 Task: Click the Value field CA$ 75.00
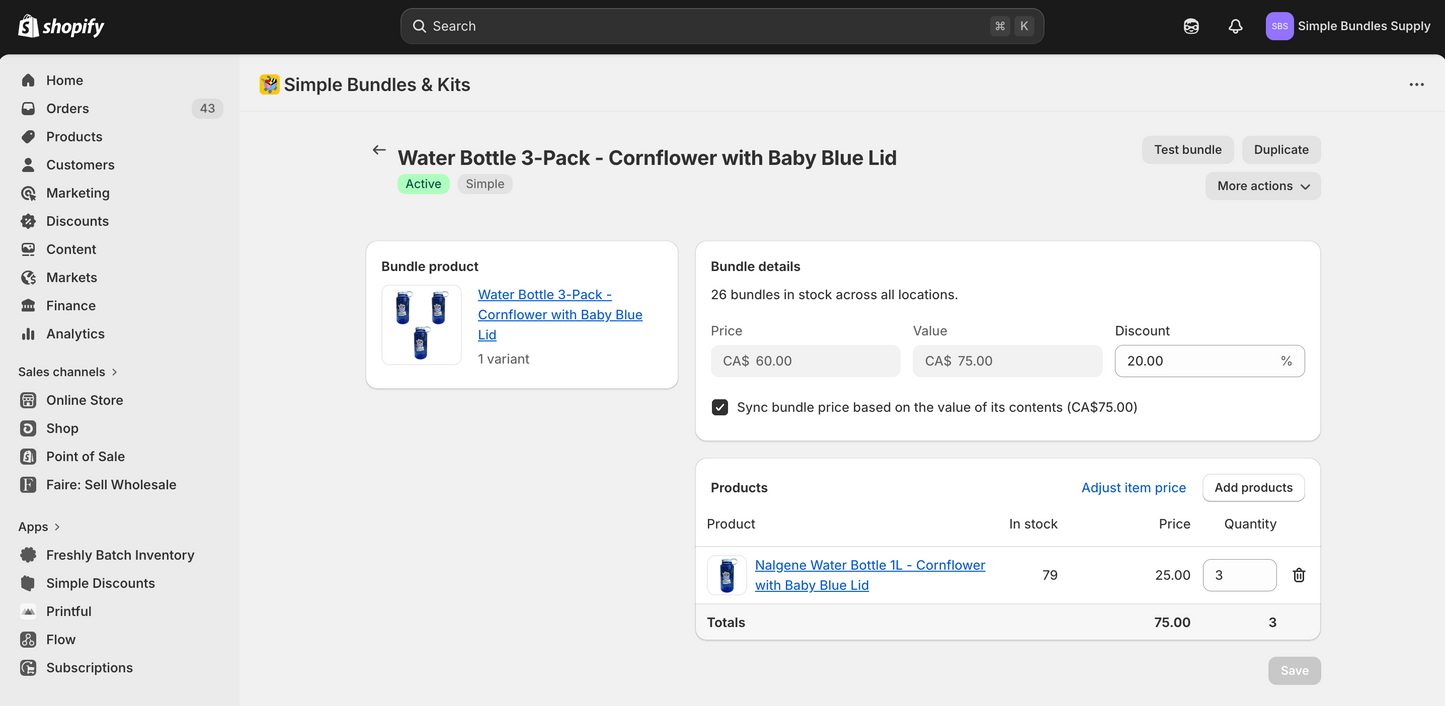(1007, 361)
